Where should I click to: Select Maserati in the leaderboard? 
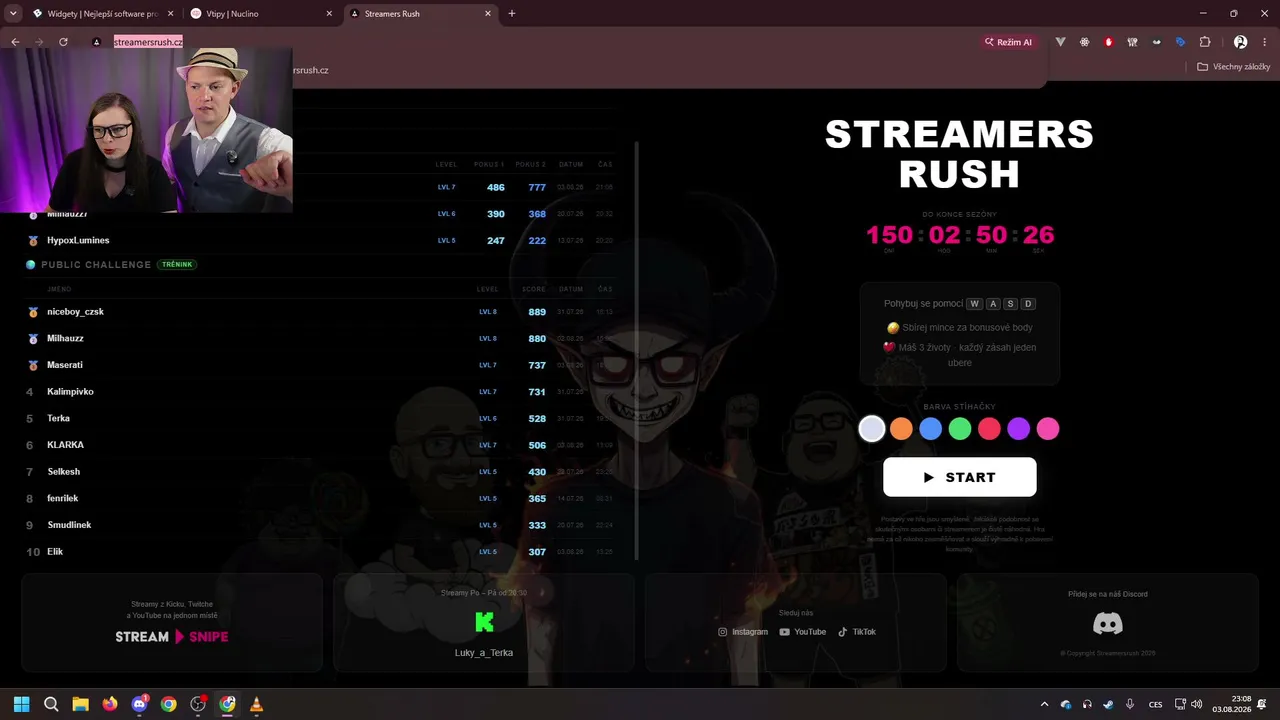pos(320,365)
